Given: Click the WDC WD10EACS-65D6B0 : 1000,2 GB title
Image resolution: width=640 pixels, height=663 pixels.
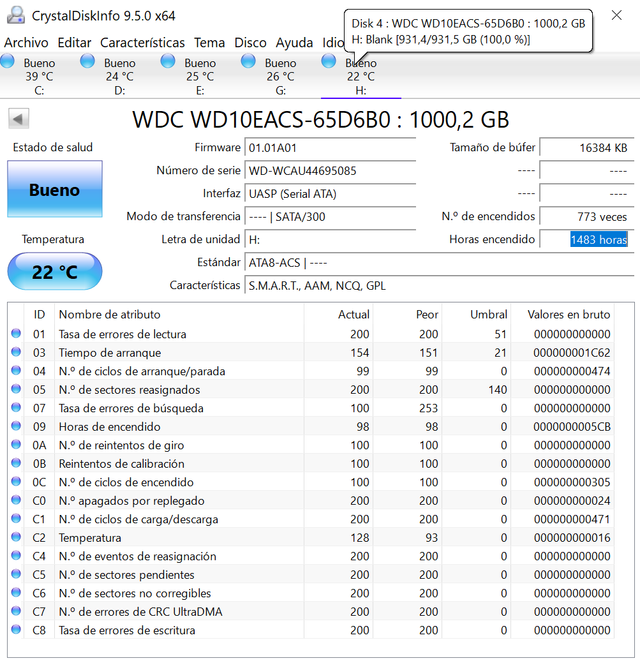Looking at the screenshot, I should [x=320, y=119].
